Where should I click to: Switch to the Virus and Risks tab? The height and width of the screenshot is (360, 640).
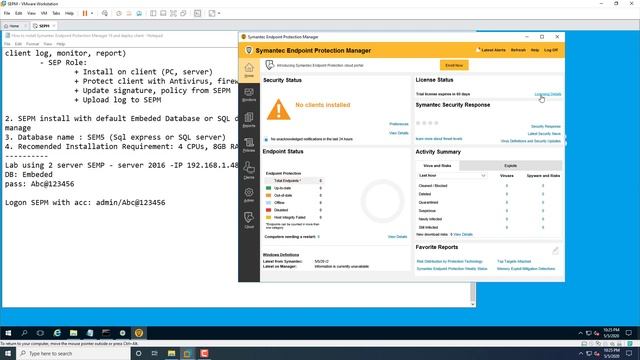pos(437,166)
